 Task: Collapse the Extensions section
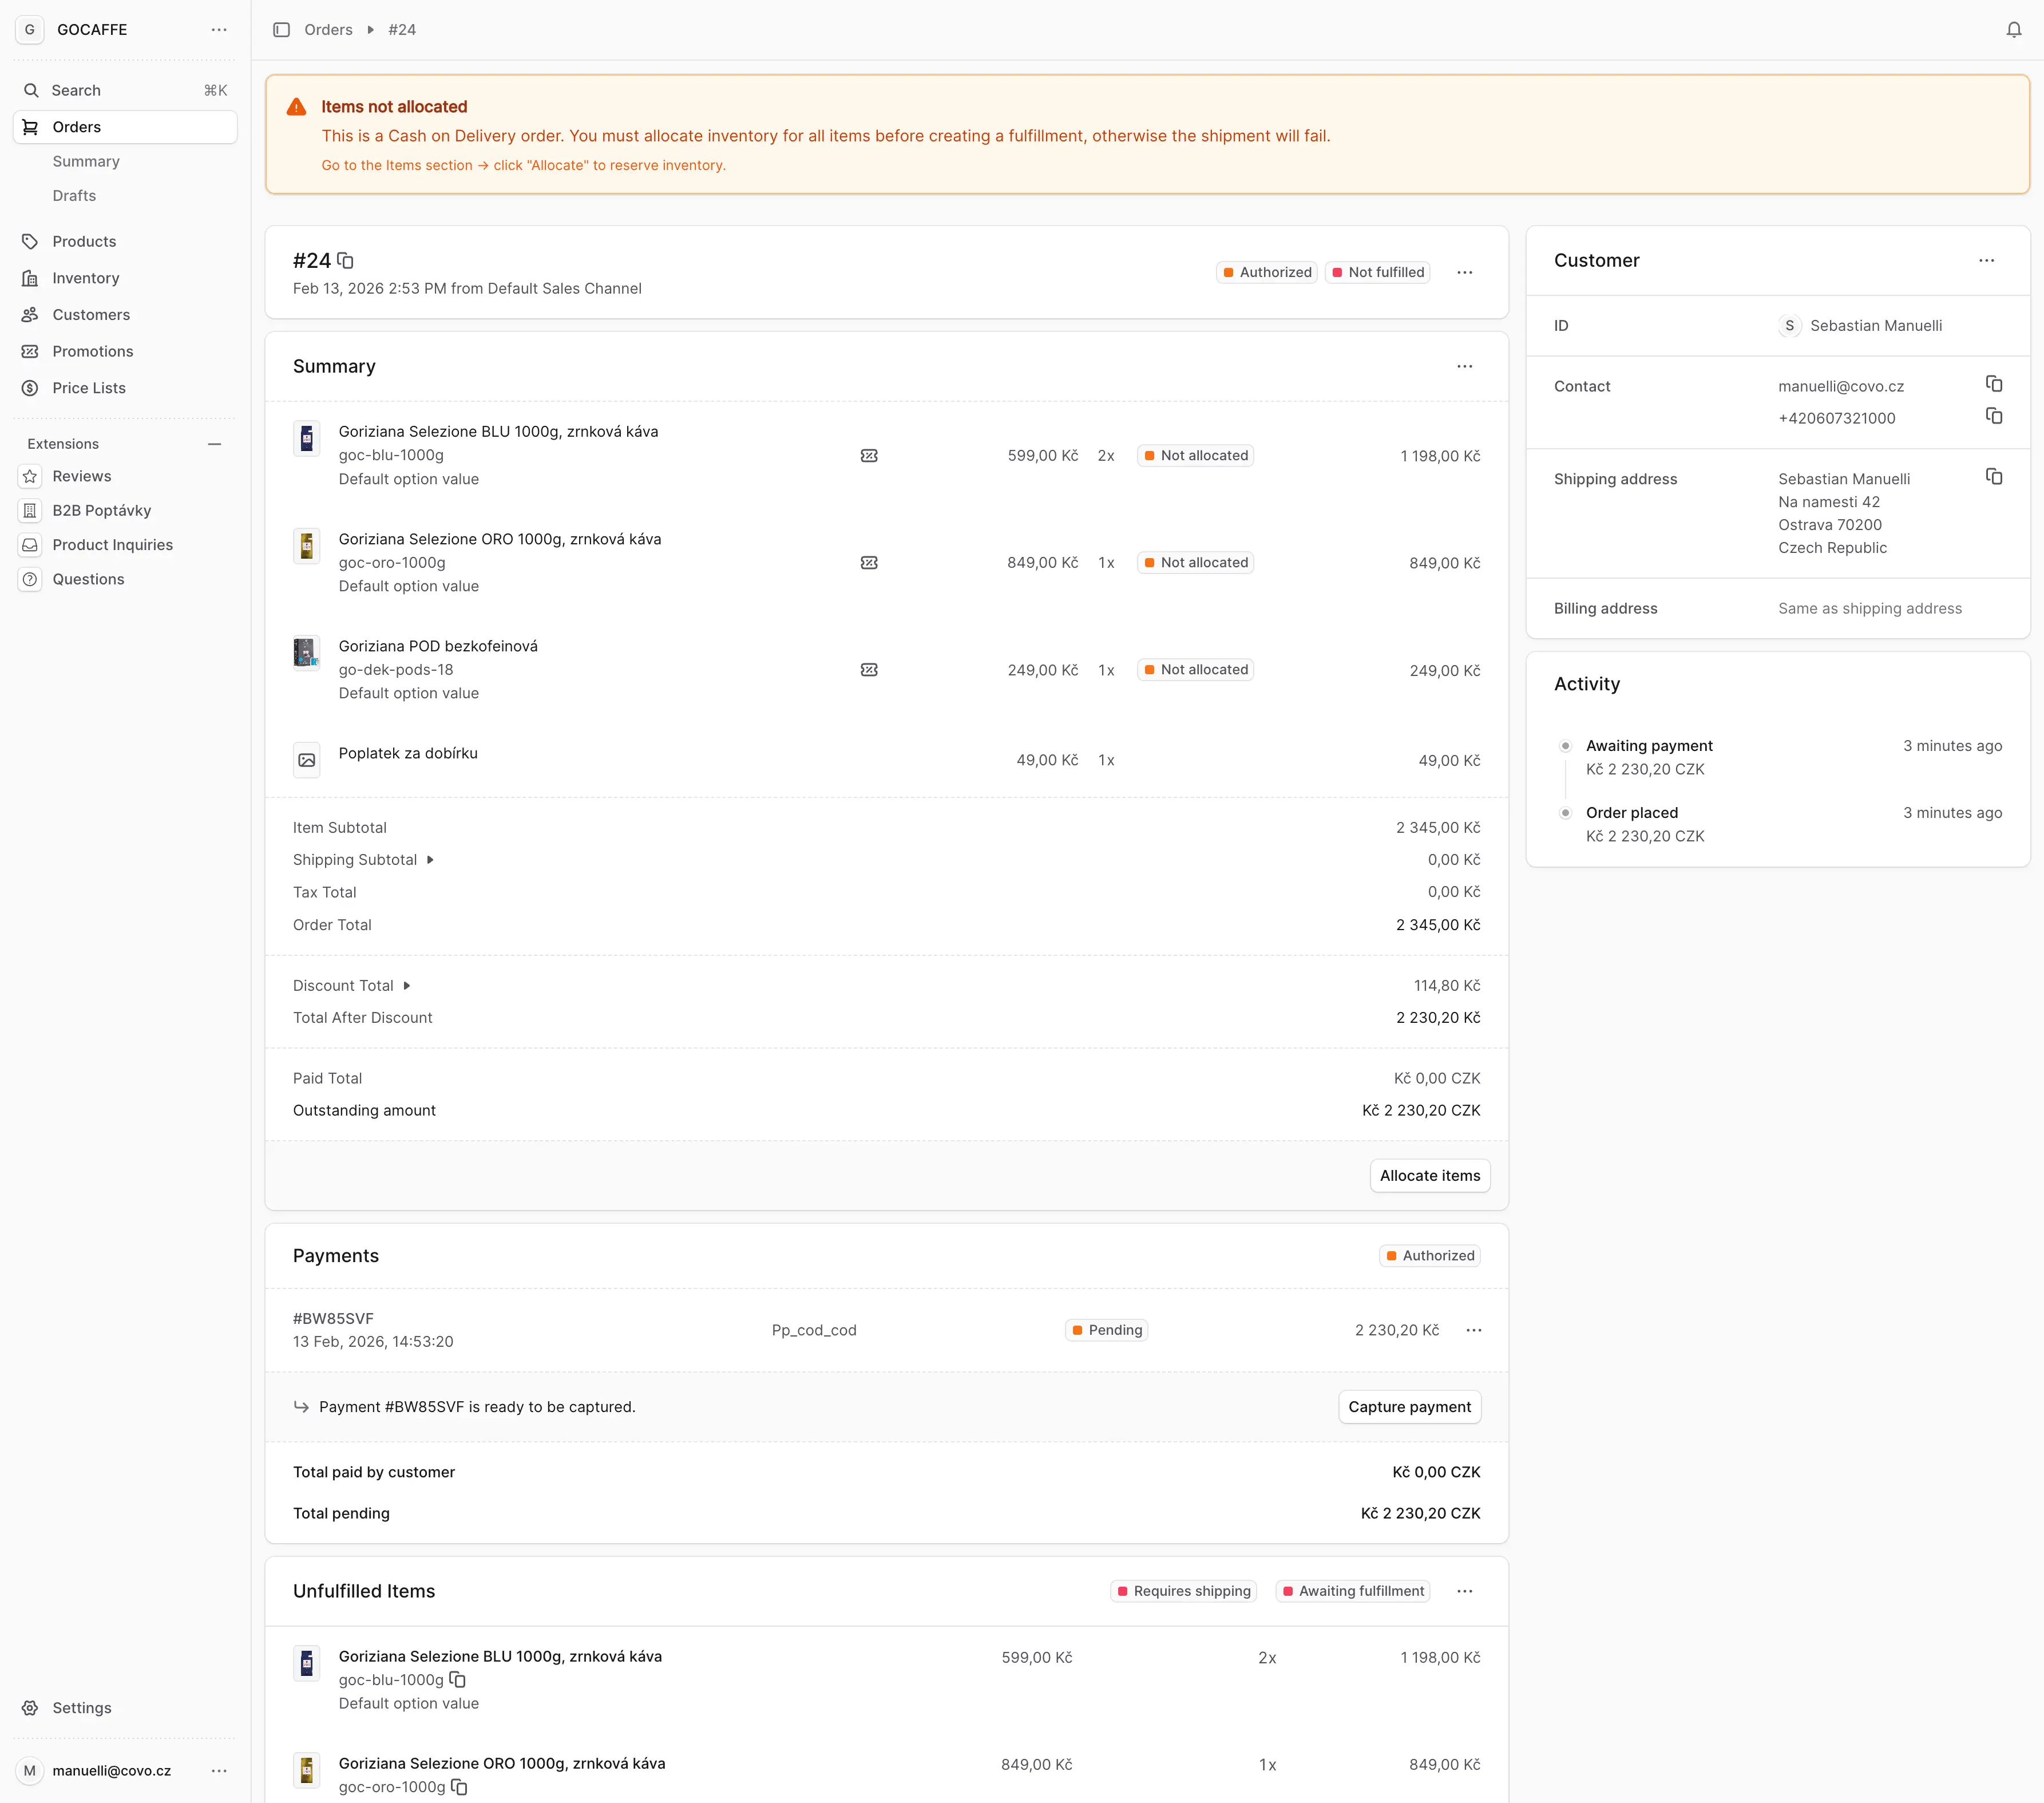click(x=215, y=443)
